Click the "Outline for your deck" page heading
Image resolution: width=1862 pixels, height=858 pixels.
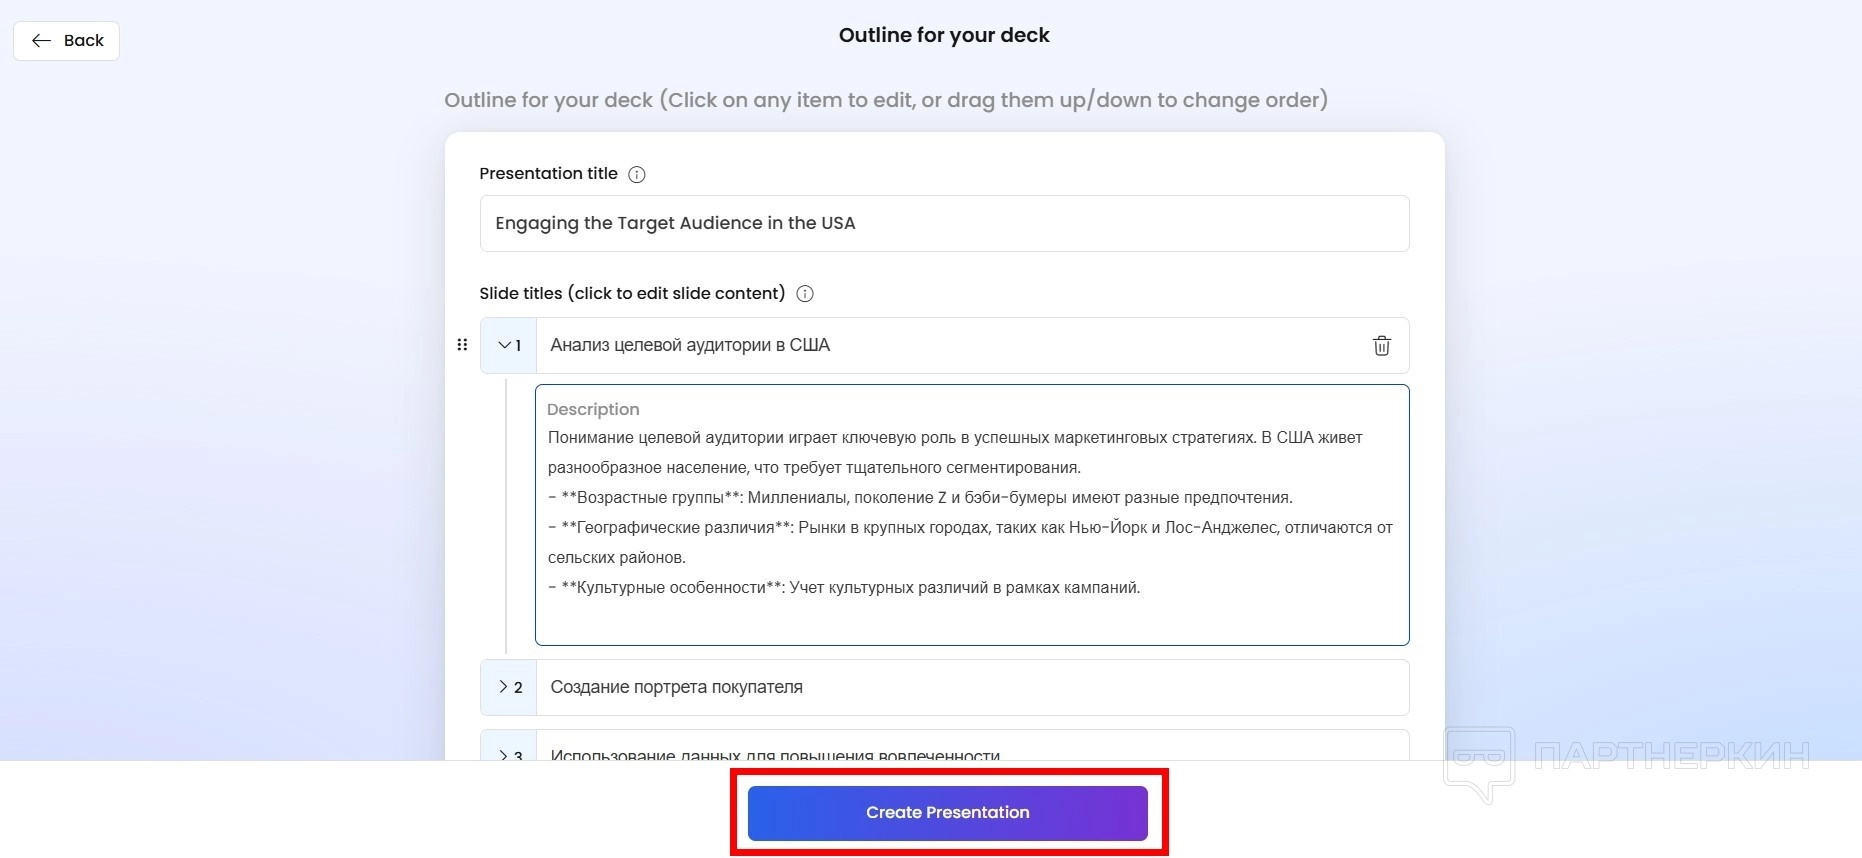943,35
